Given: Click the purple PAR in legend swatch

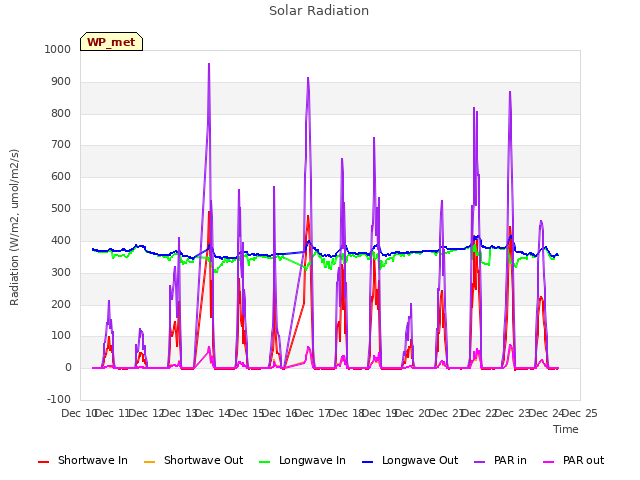Looking at the screenshot, I should pyautogui.click(x=480, y=462).
